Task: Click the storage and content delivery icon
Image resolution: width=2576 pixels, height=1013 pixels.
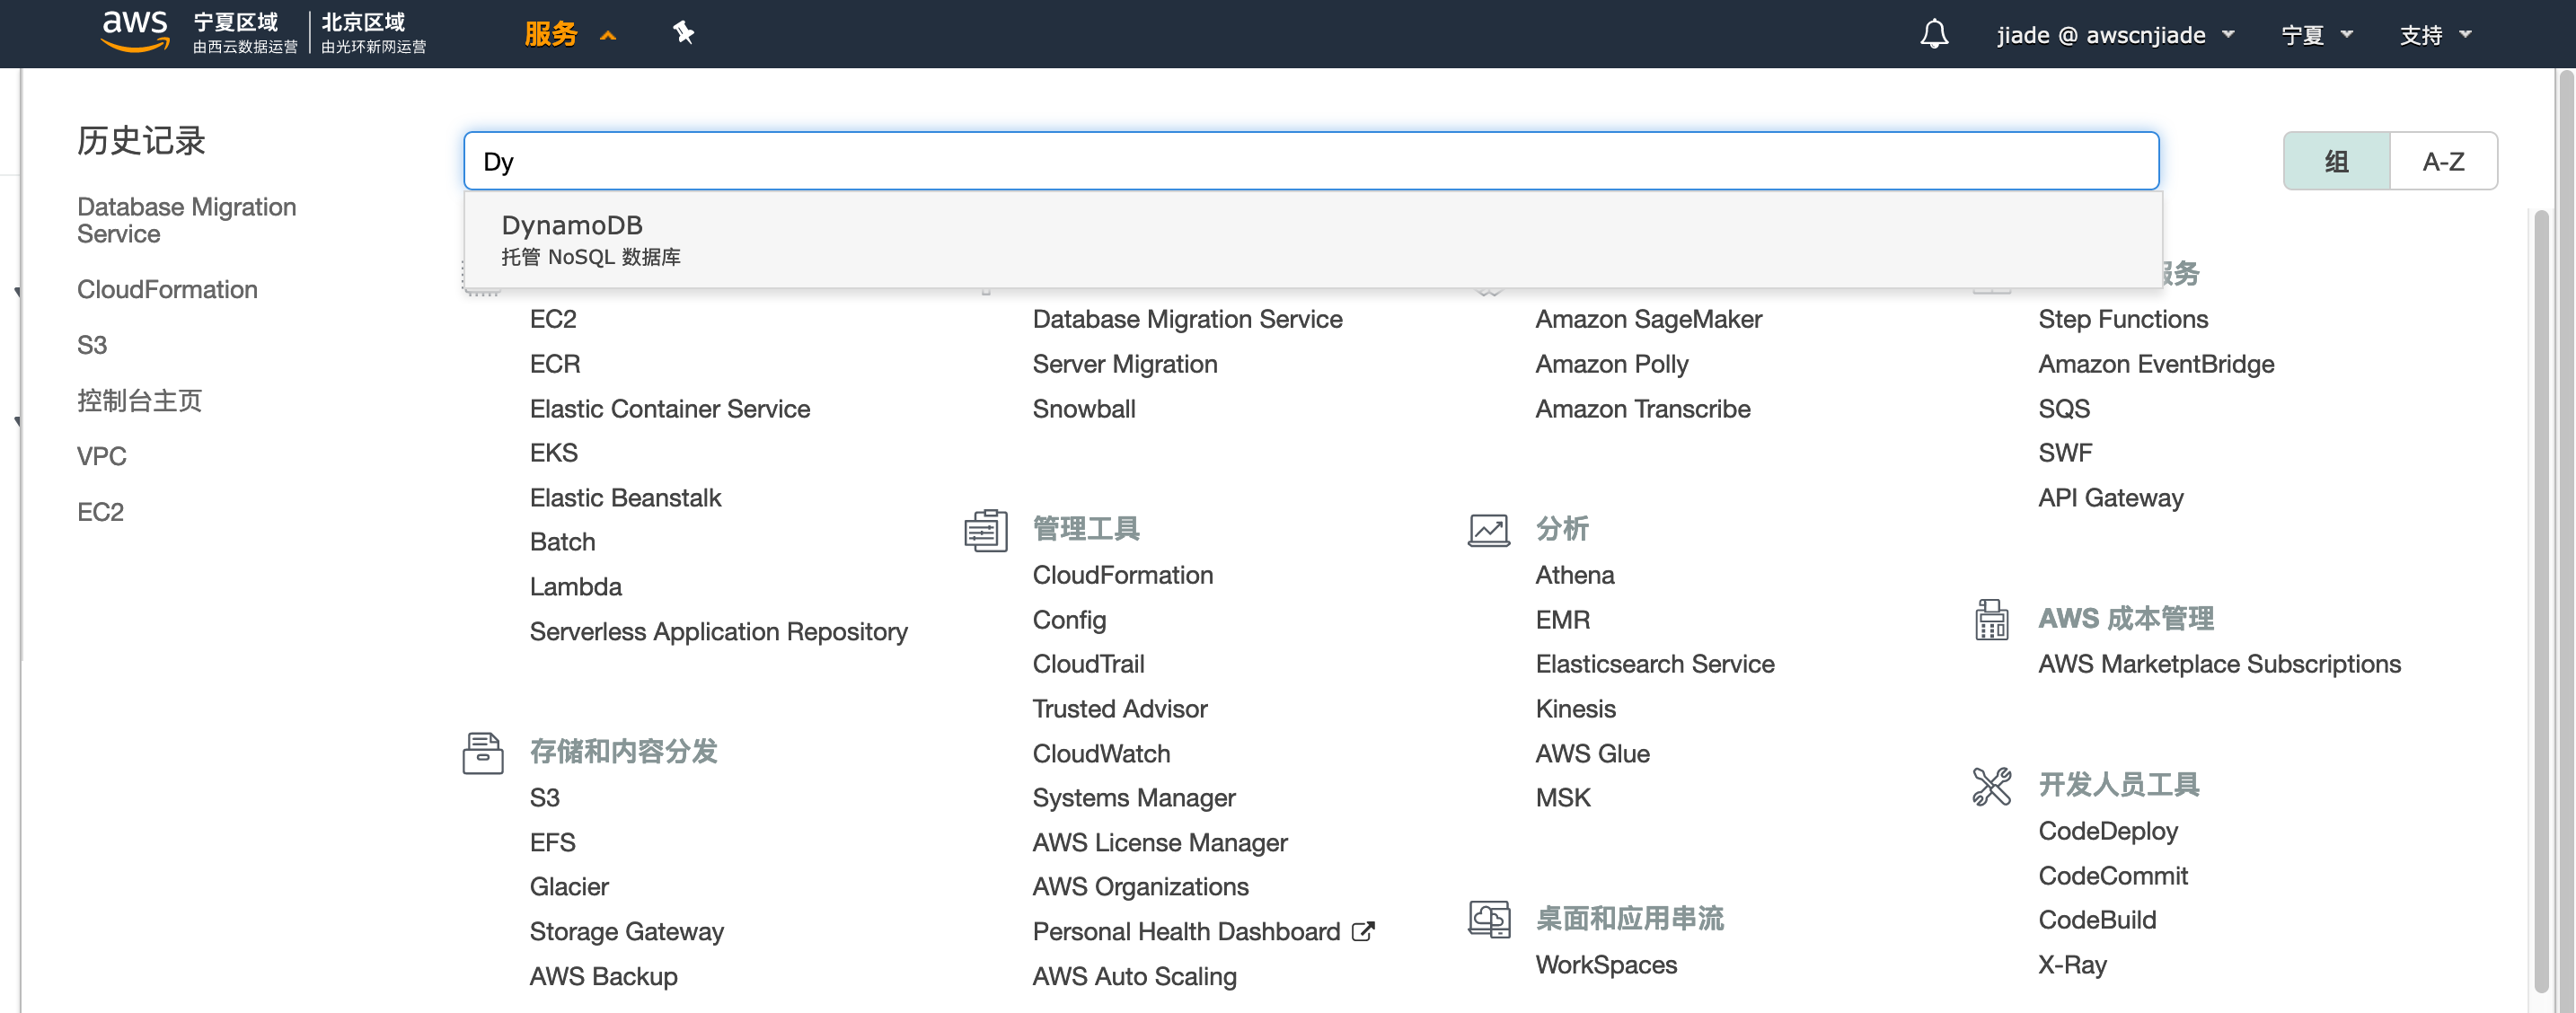Action: (x=483, y=753)
